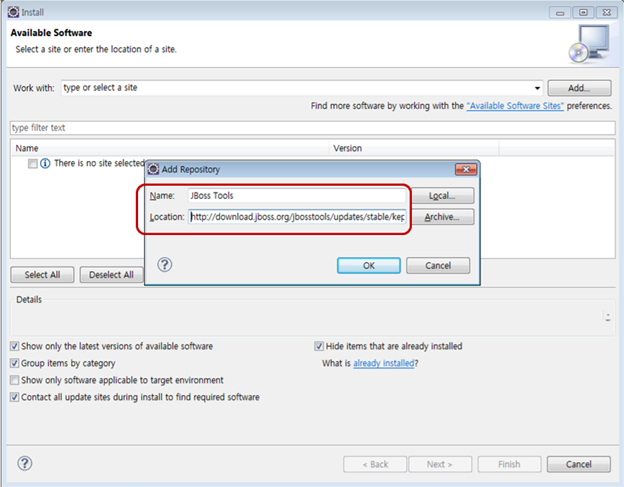Click the 'type filter text' search field
This screenshot has width=624, height=487.
pyautogui.click(x=311, y=128)
